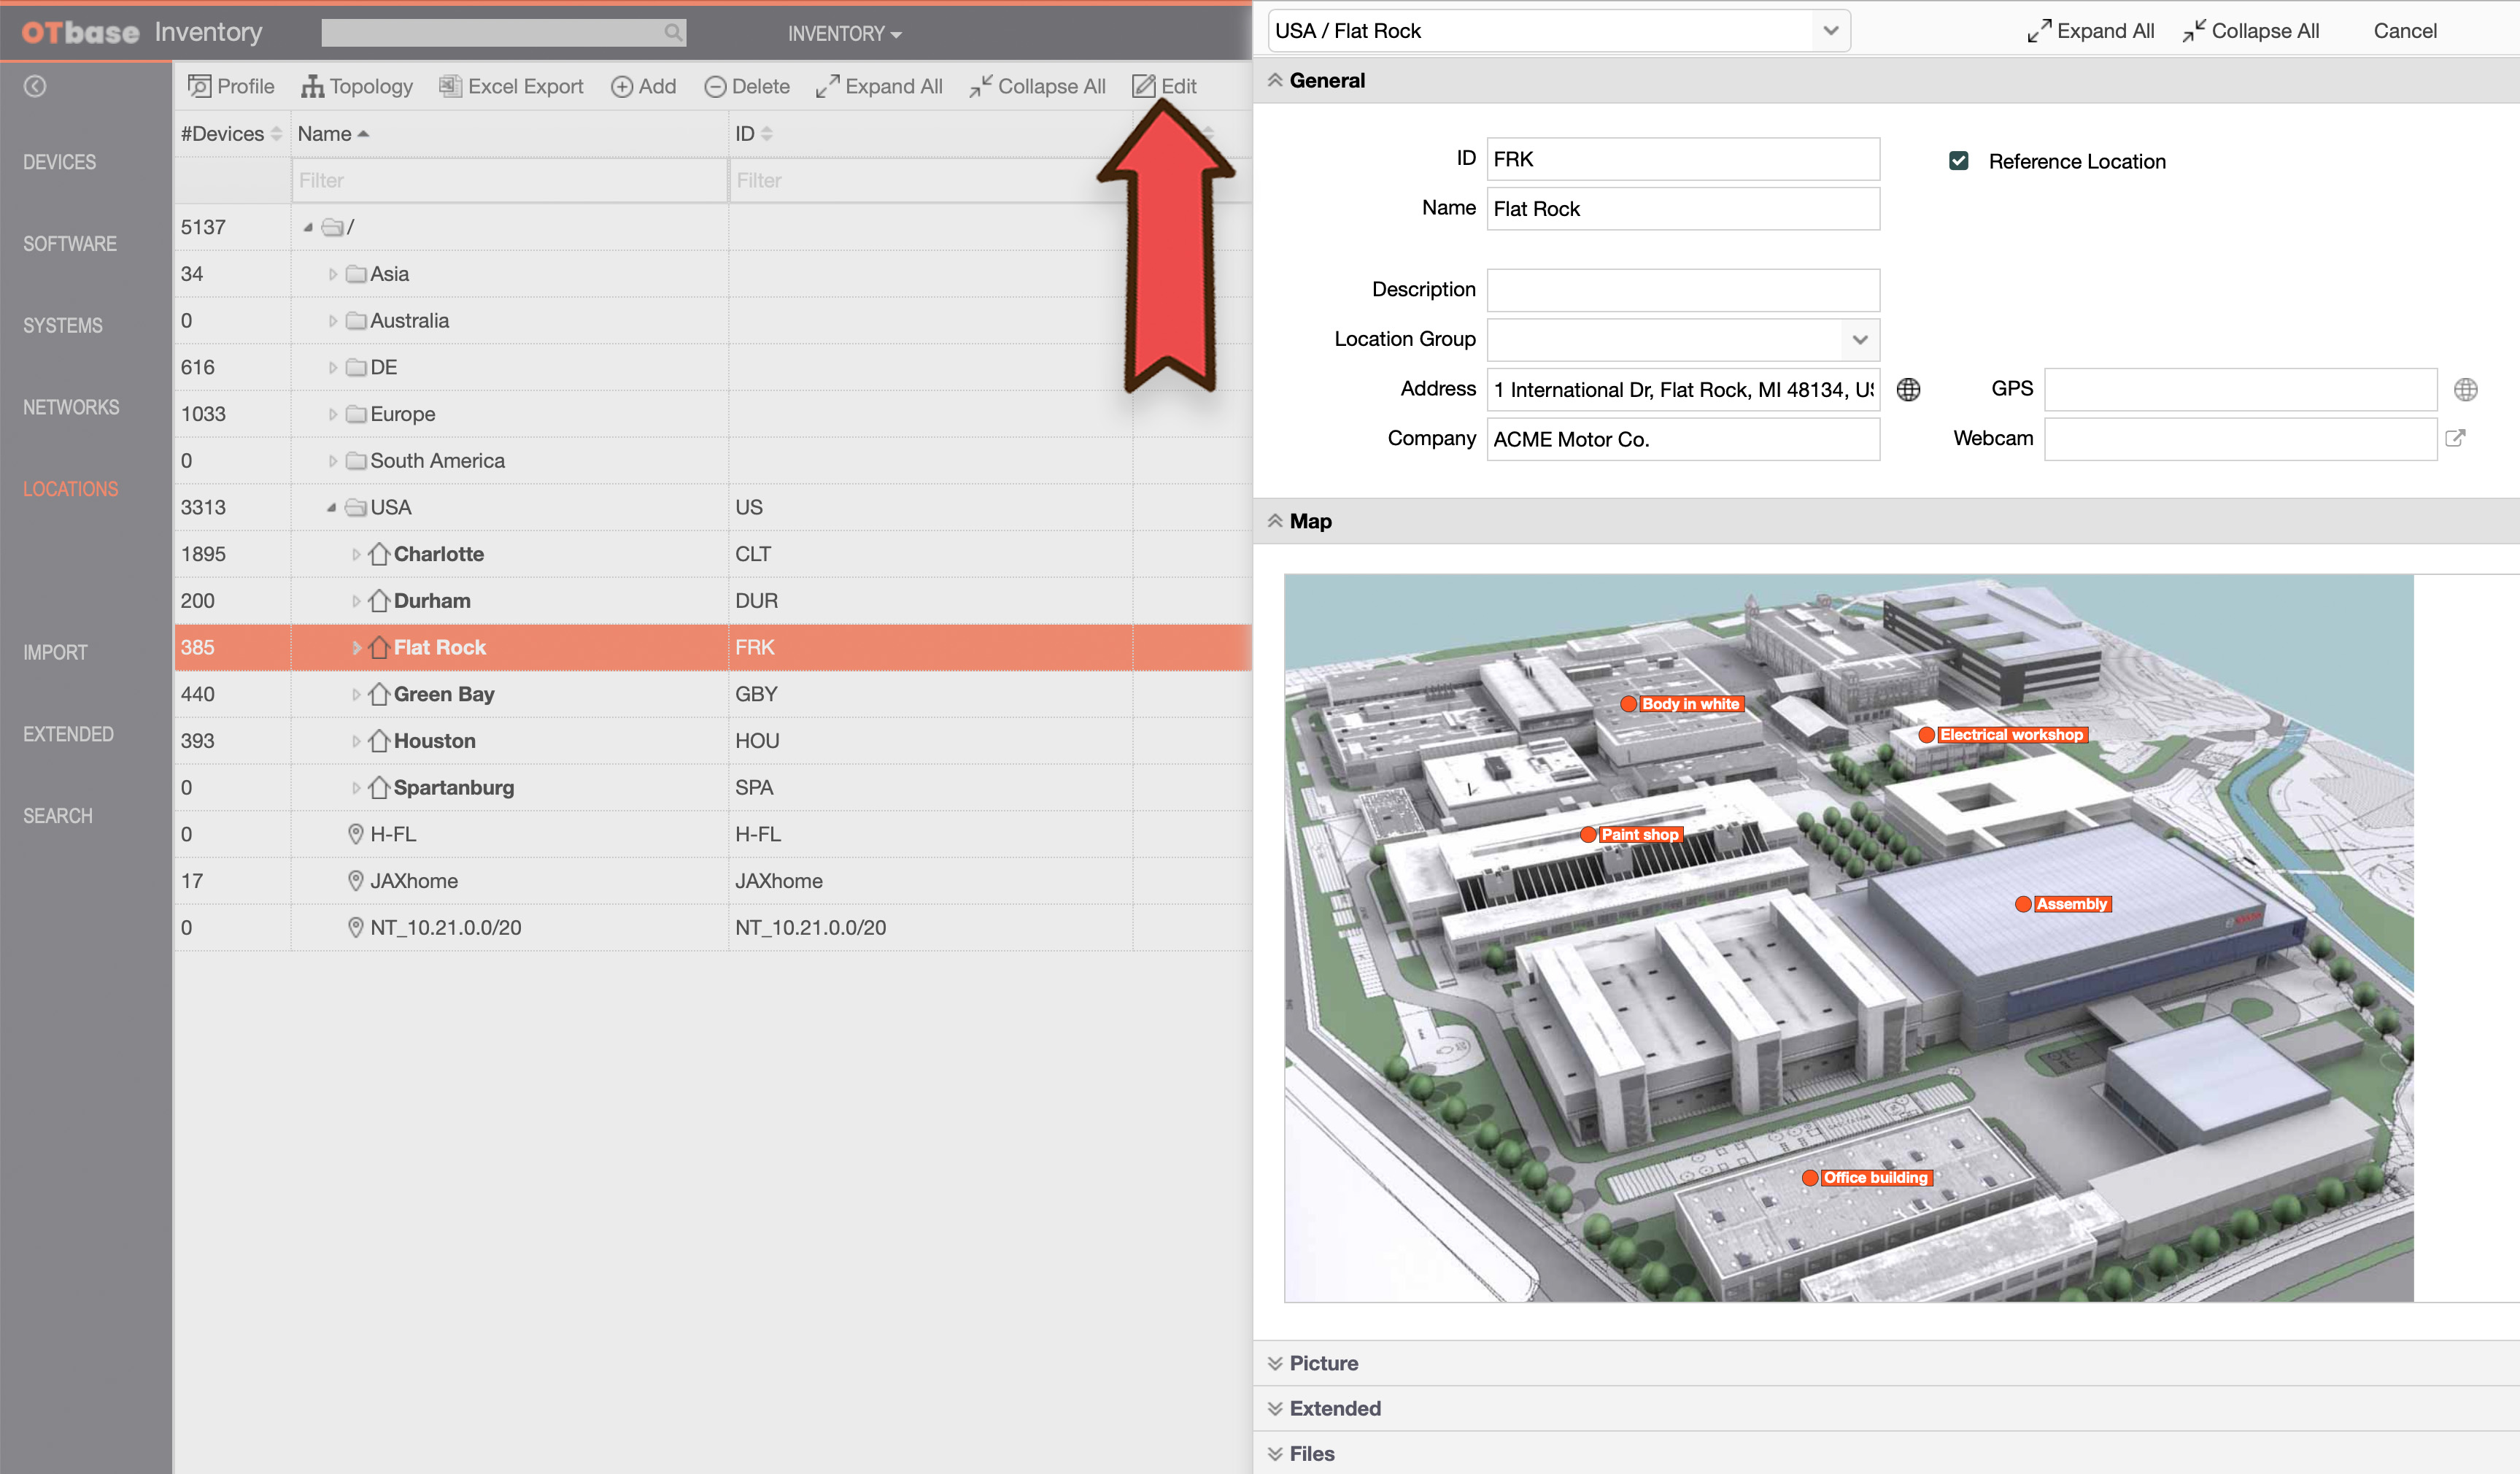2520x1474 pixels.
Task: Select the Durham row
Action: click(713, 601)
